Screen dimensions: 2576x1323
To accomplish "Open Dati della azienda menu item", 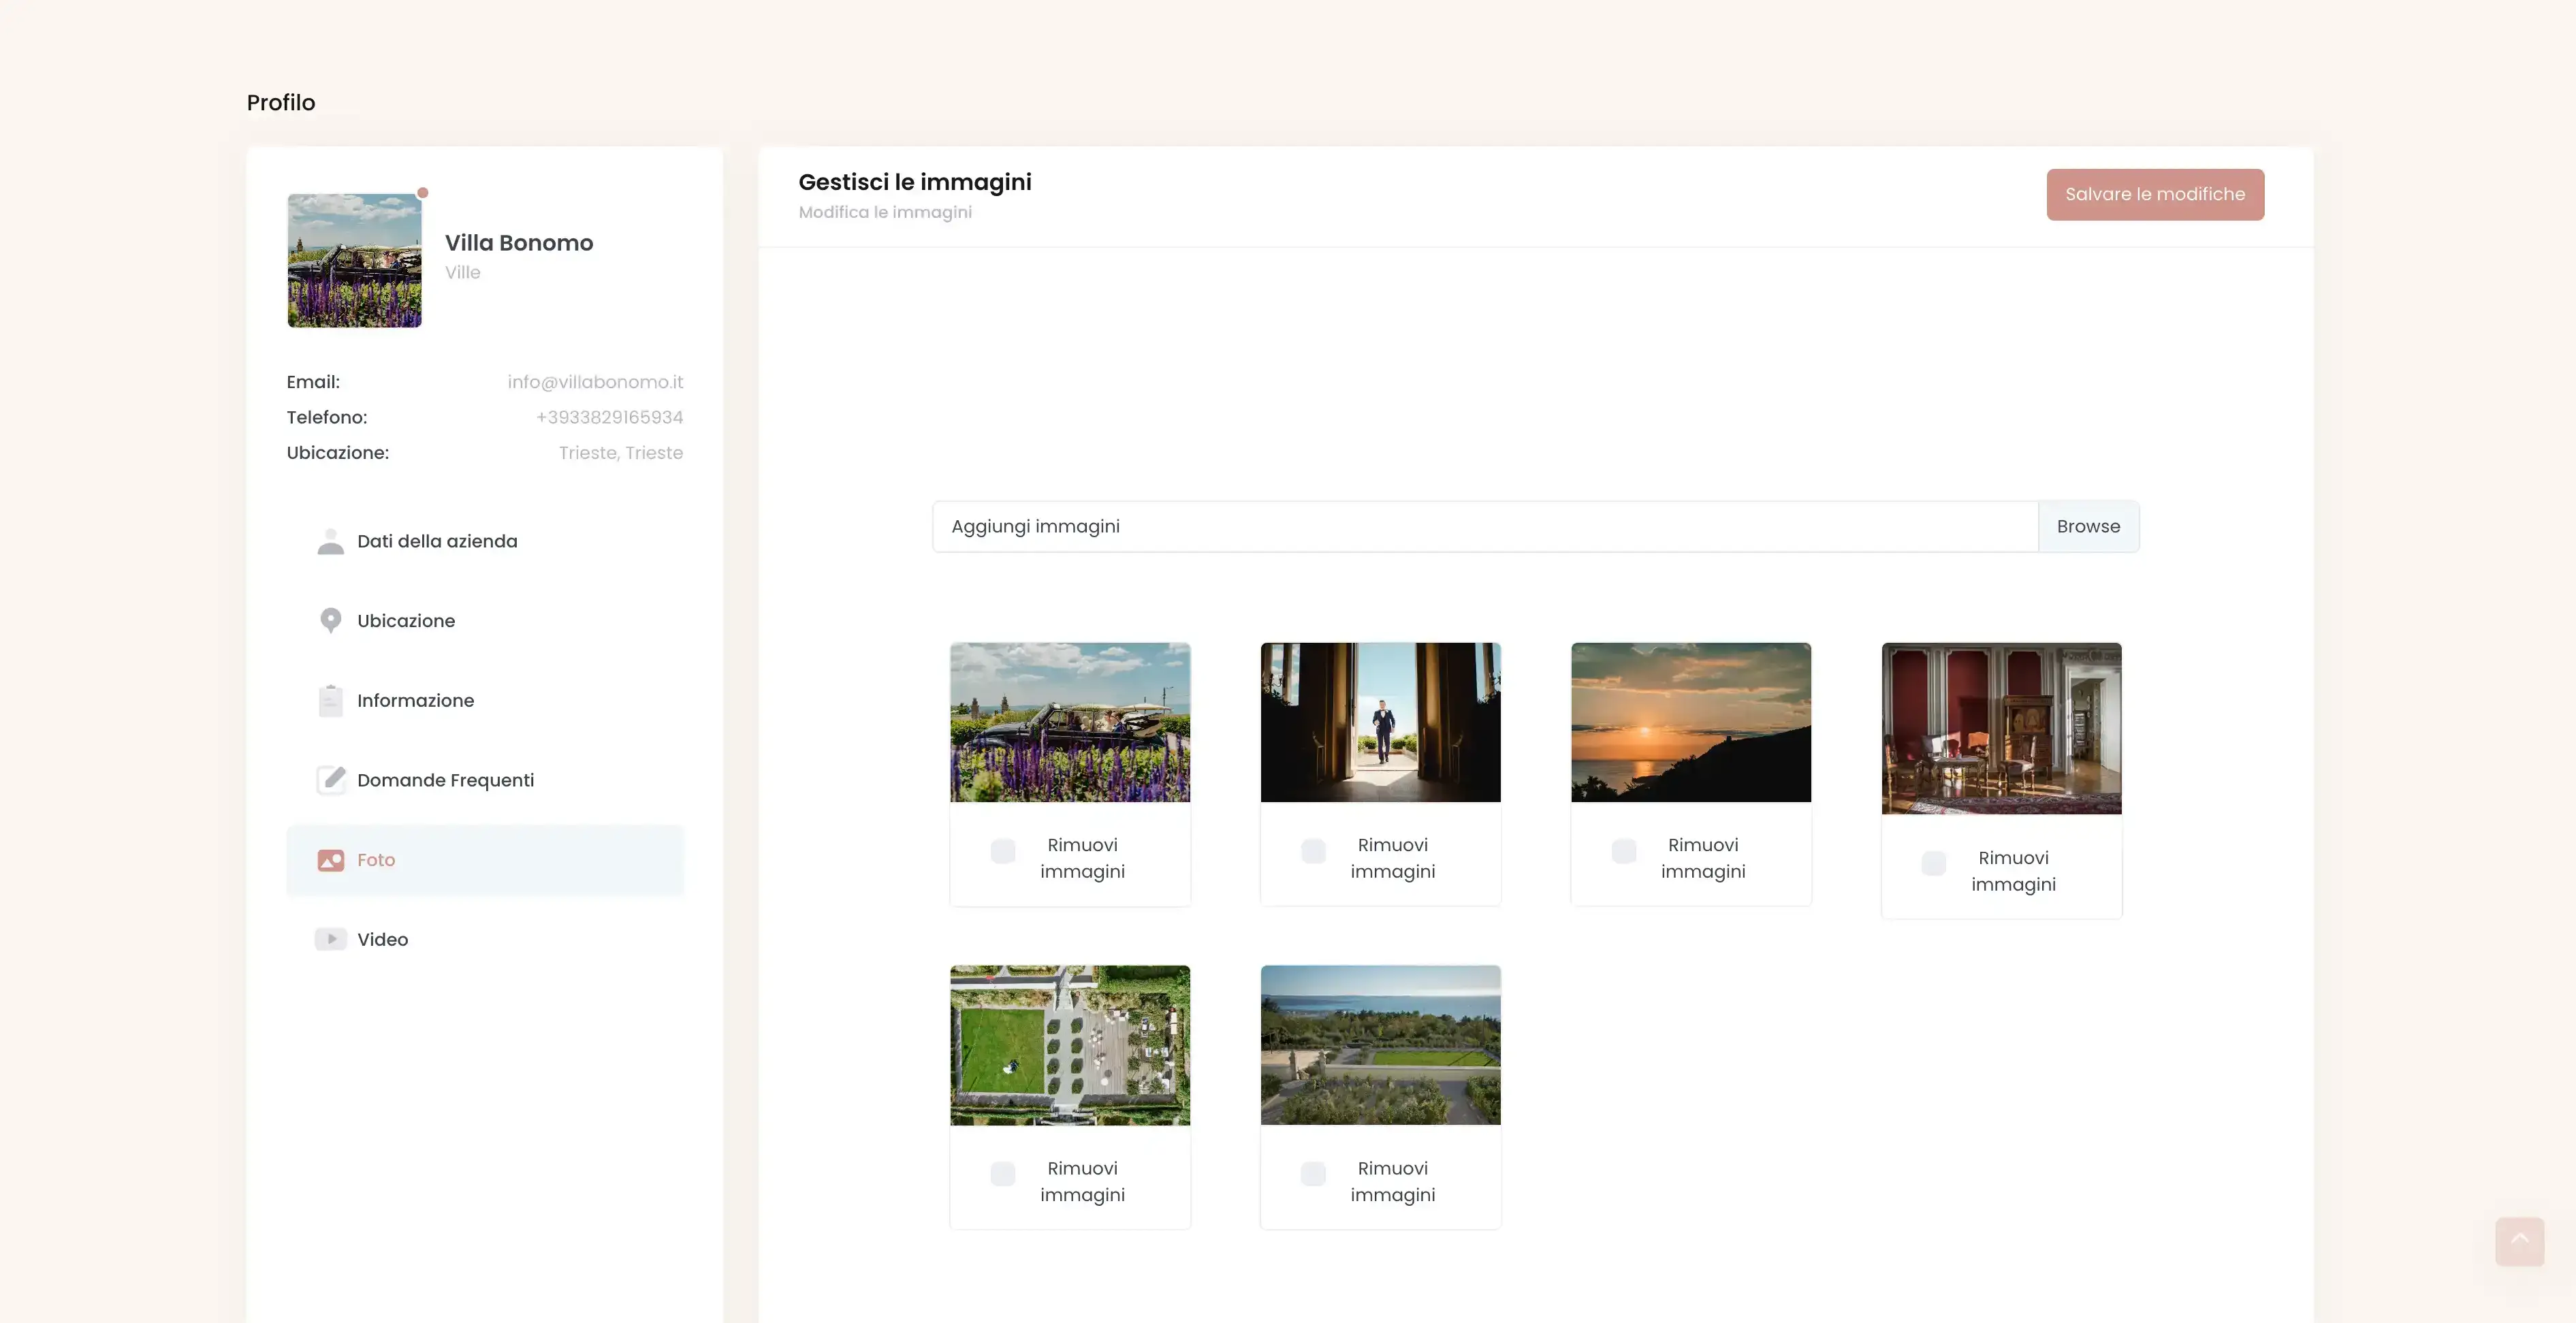I will (x=437, y=541).
